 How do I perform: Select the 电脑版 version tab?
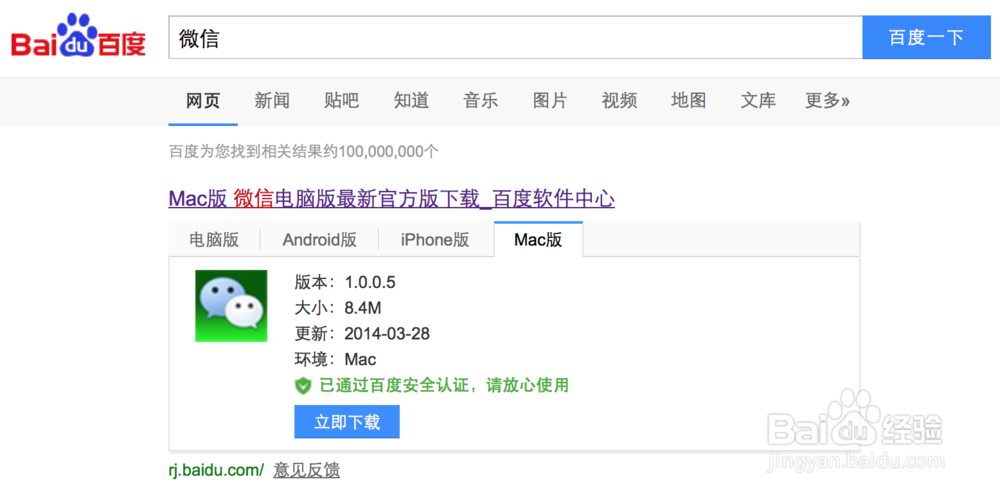[214, 240]
